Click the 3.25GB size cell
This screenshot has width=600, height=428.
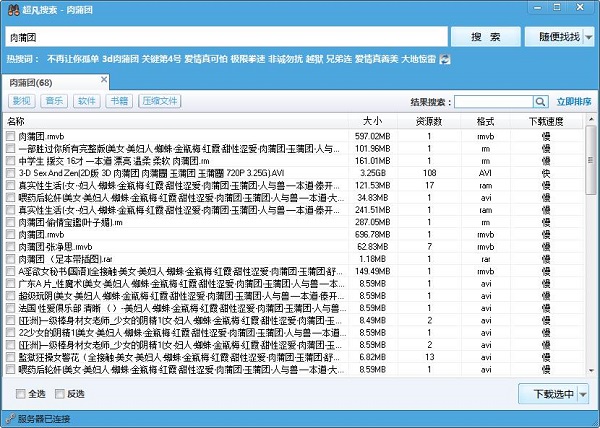(373, 173)
